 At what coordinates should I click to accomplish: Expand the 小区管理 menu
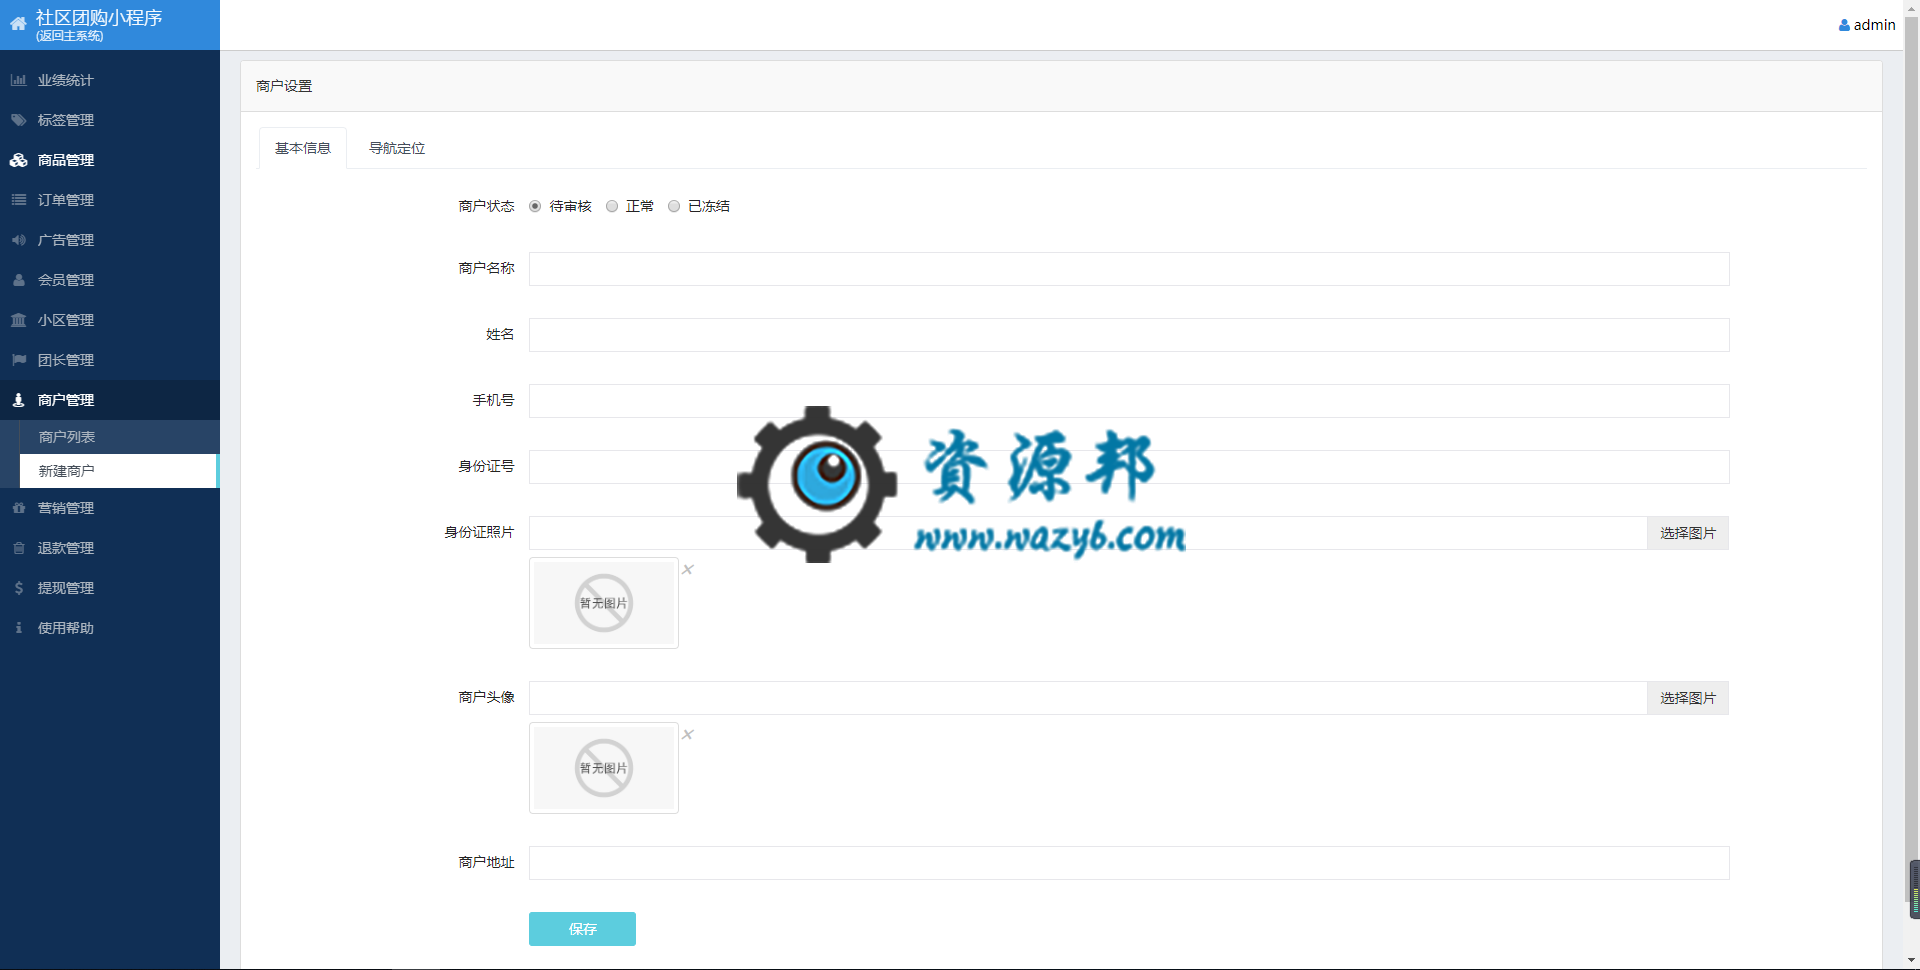click(x=110, y=320)
